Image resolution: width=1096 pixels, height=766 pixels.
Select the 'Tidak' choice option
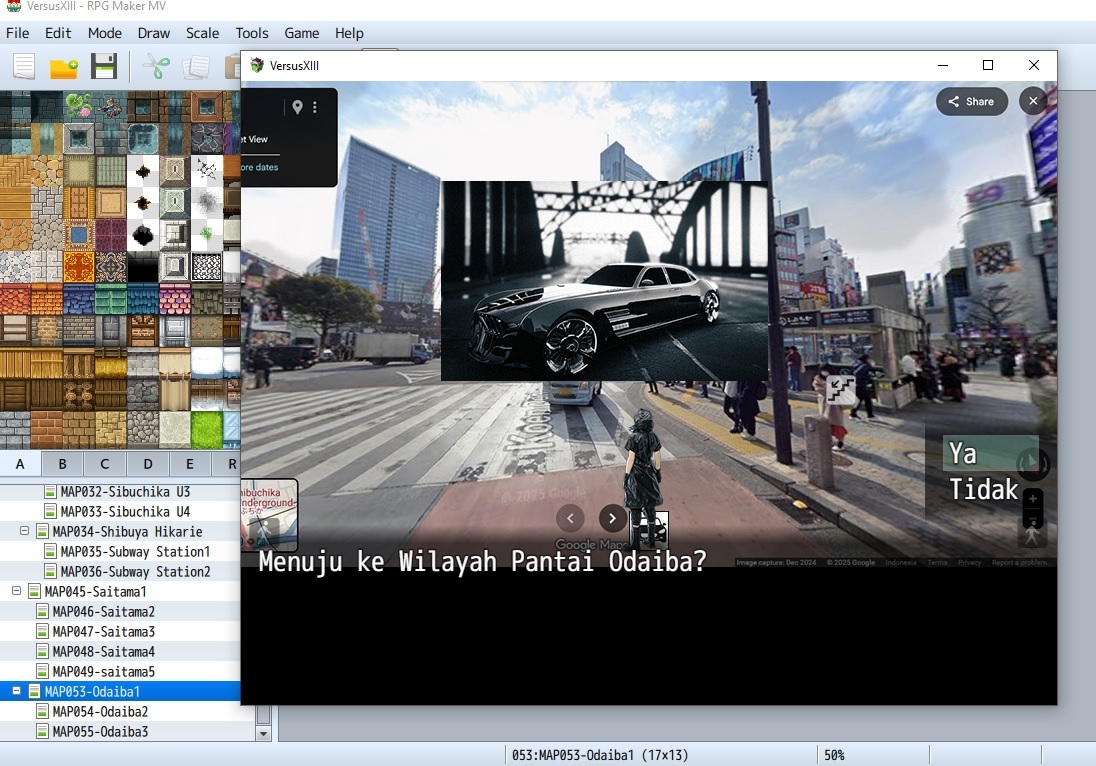point(983,490)
